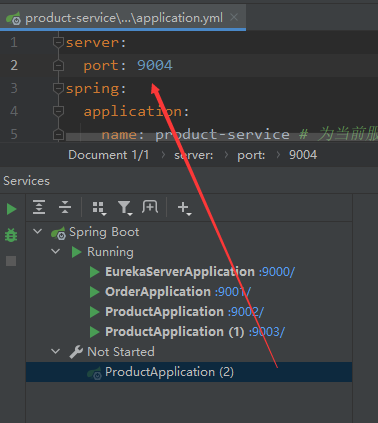Click run icon beside OrderApplication
The height and width of the screenshot is (423, 378).
[95, 292]
